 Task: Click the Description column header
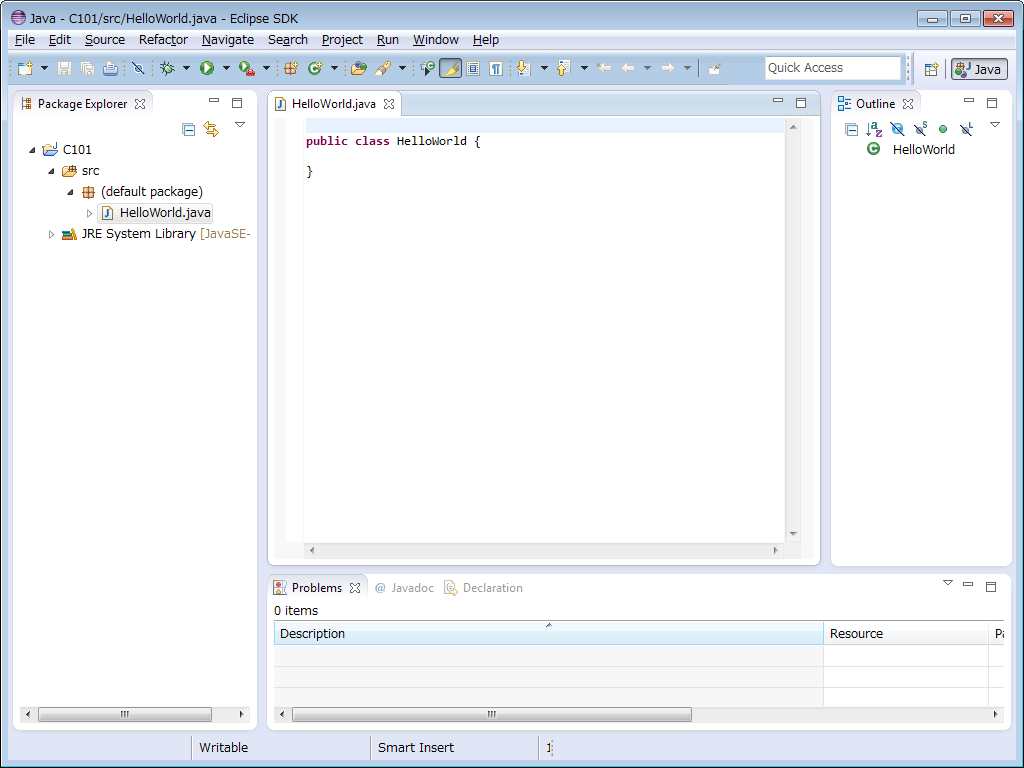(x=549, y=633)
